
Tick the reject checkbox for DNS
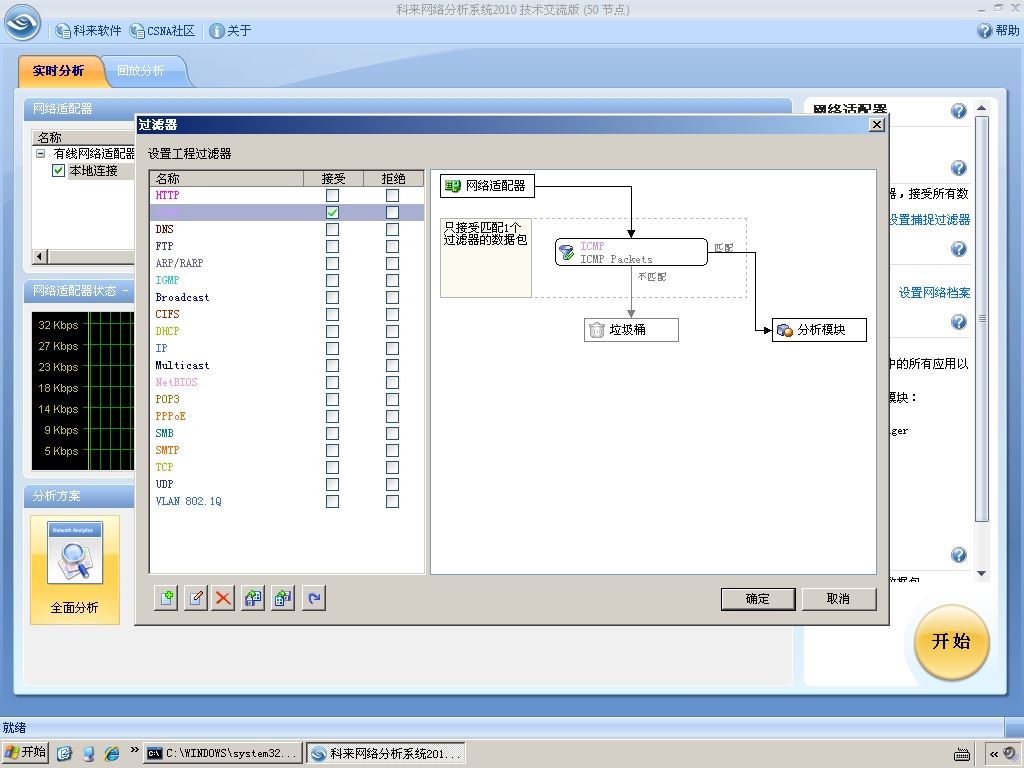pos(392,229)
